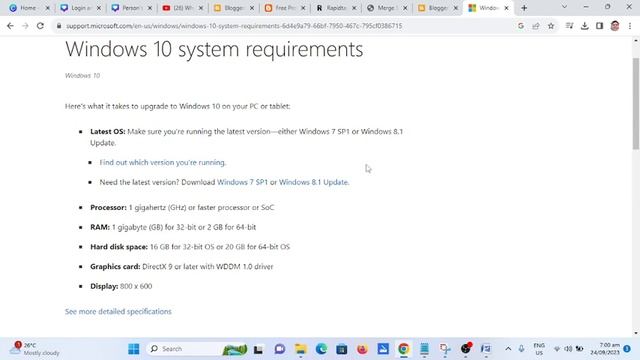Click the scrollbar up arrow
640x360 pixels.
(636, 40)
